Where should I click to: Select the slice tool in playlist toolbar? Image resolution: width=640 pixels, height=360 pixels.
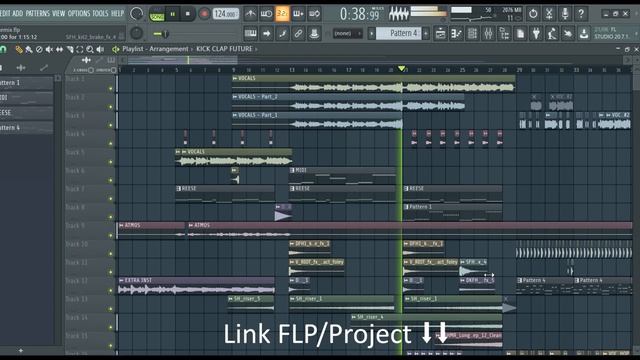69,49
